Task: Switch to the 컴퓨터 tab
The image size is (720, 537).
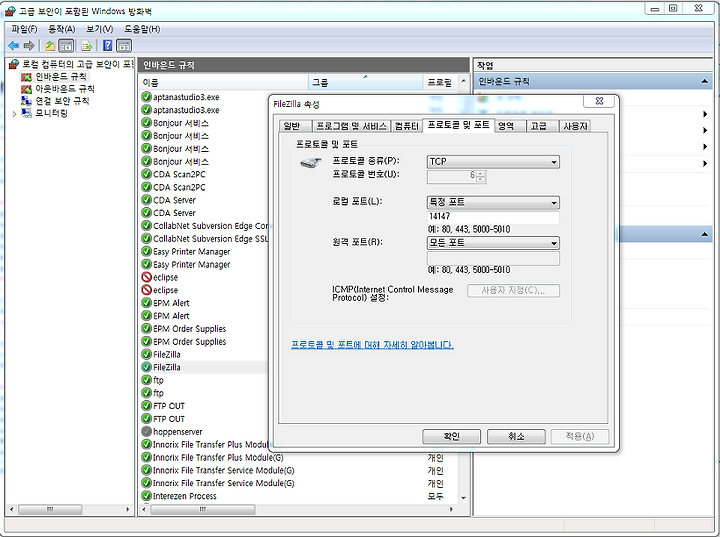Action: [x=406, y=126]
